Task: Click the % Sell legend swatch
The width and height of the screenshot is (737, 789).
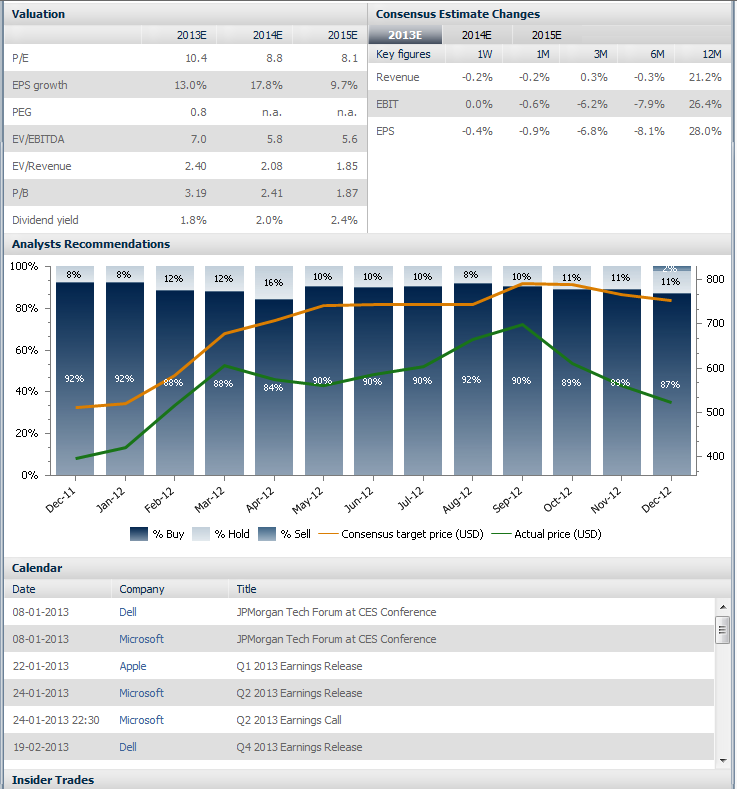Action: 267,534
